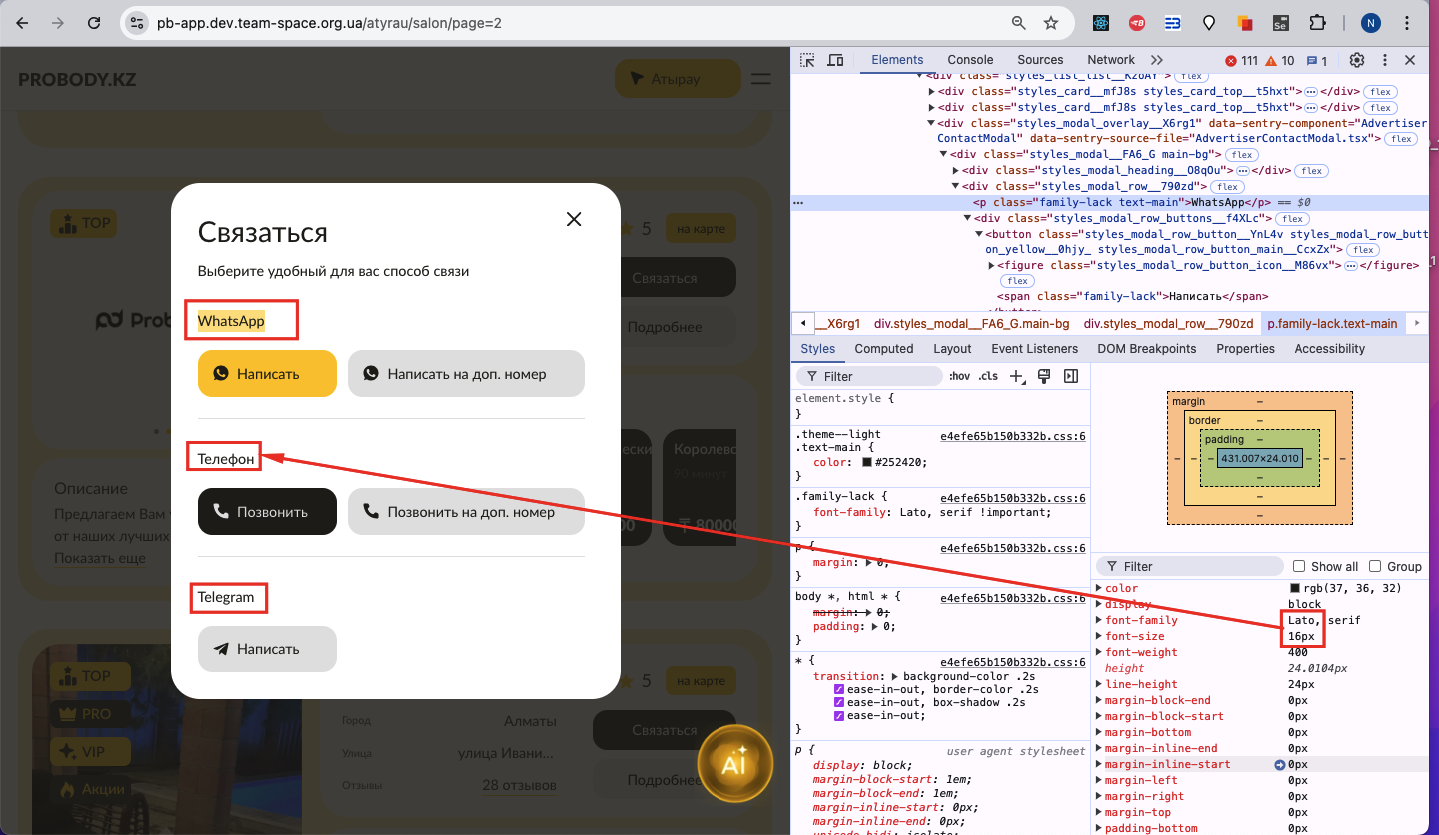Viewport: 1439px width, 835px height.
Task: Open css source link of .family-lack rule
Action: click(x=1013, y=498)
